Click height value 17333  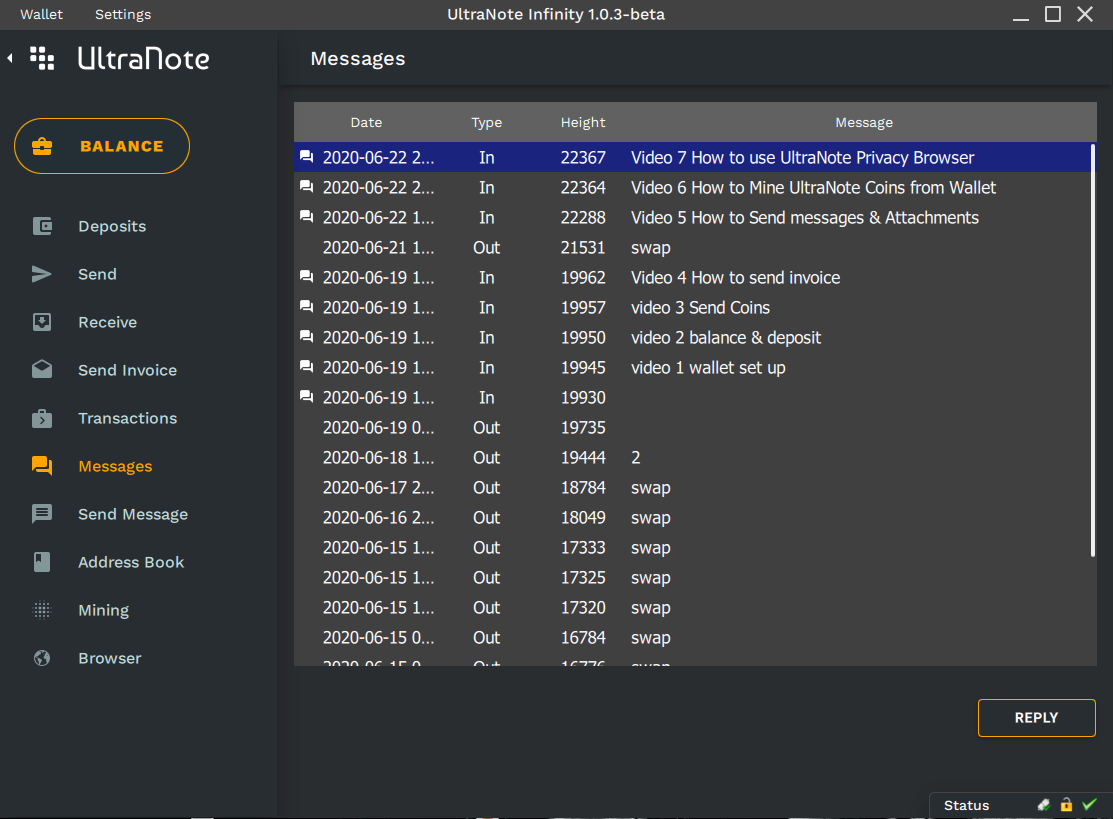583,547
